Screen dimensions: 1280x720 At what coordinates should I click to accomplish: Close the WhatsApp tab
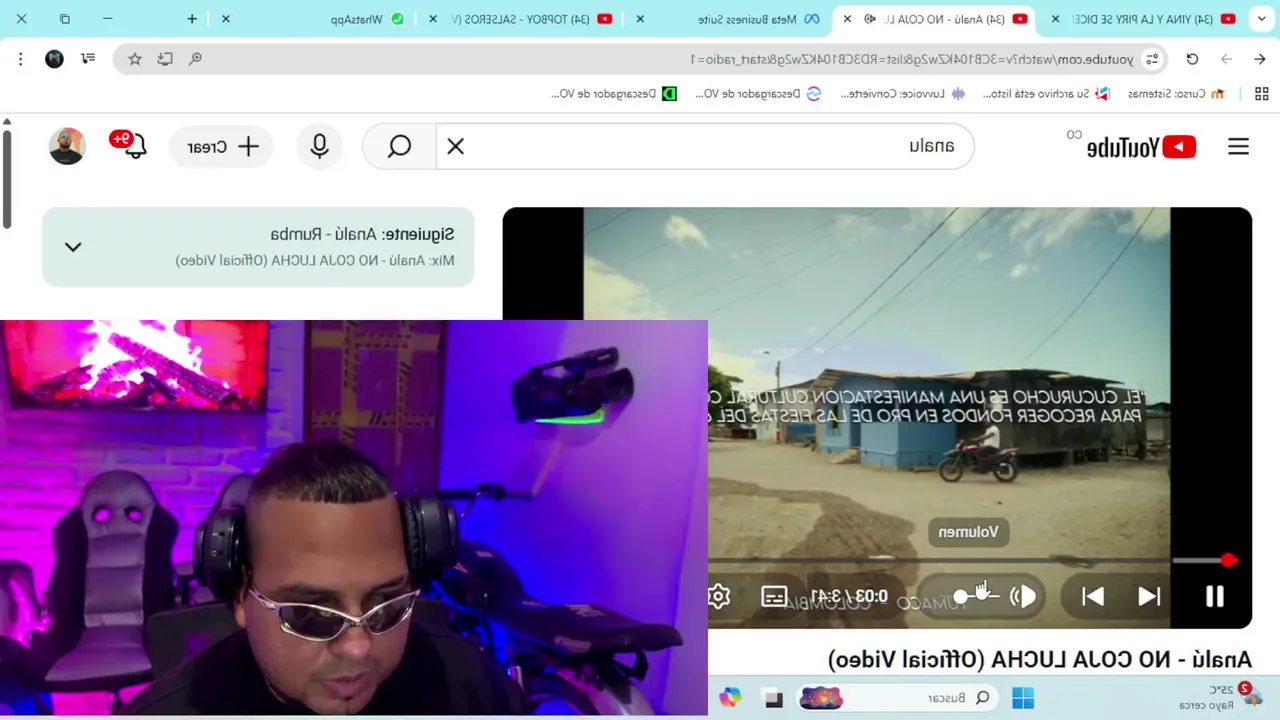226,19
